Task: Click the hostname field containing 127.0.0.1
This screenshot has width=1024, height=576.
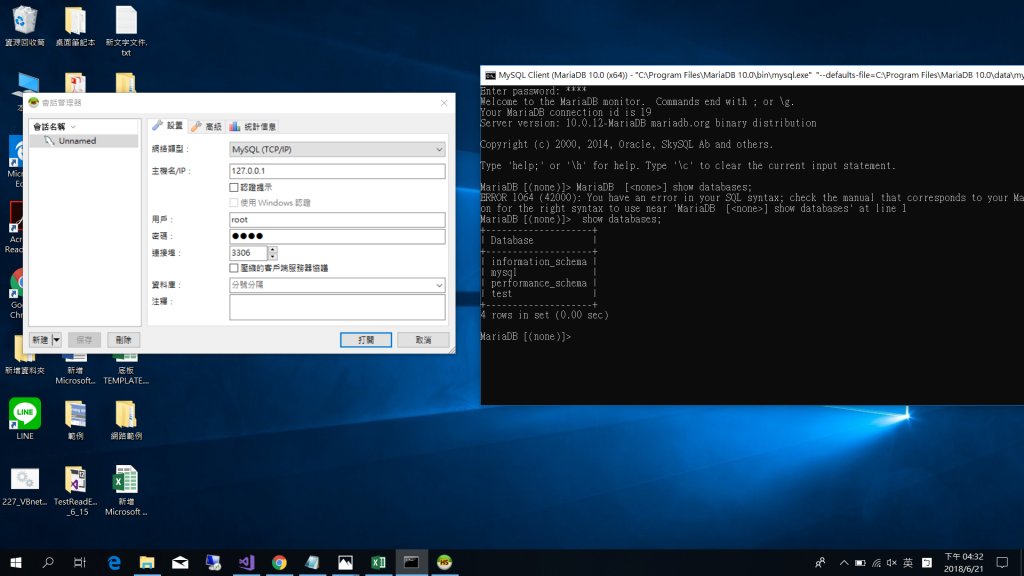Action: [x=337, y=171]
